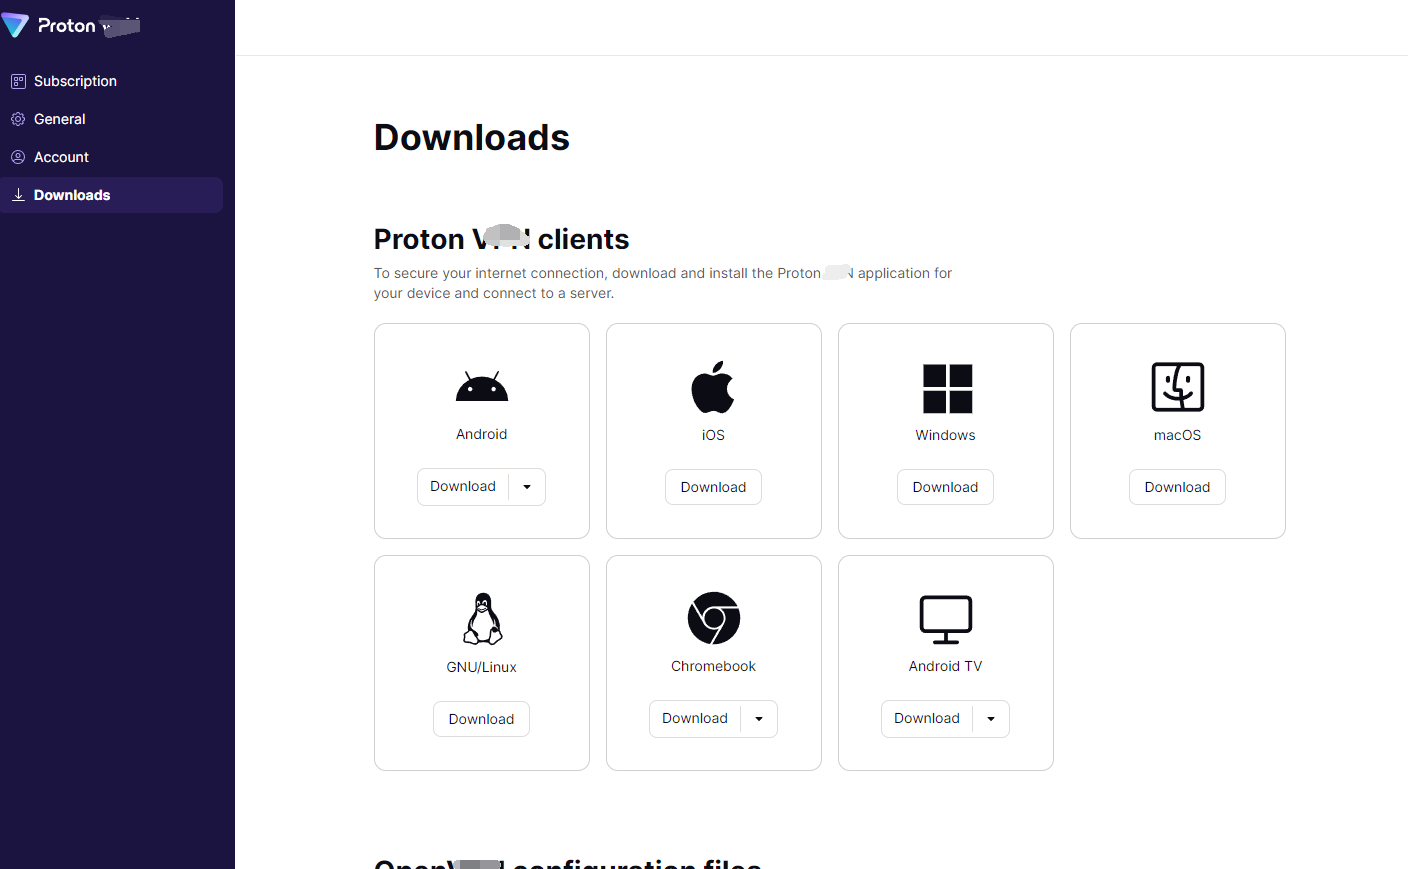Click the Account user icon
Screen dimensions: 1408x869
[18, 157]
